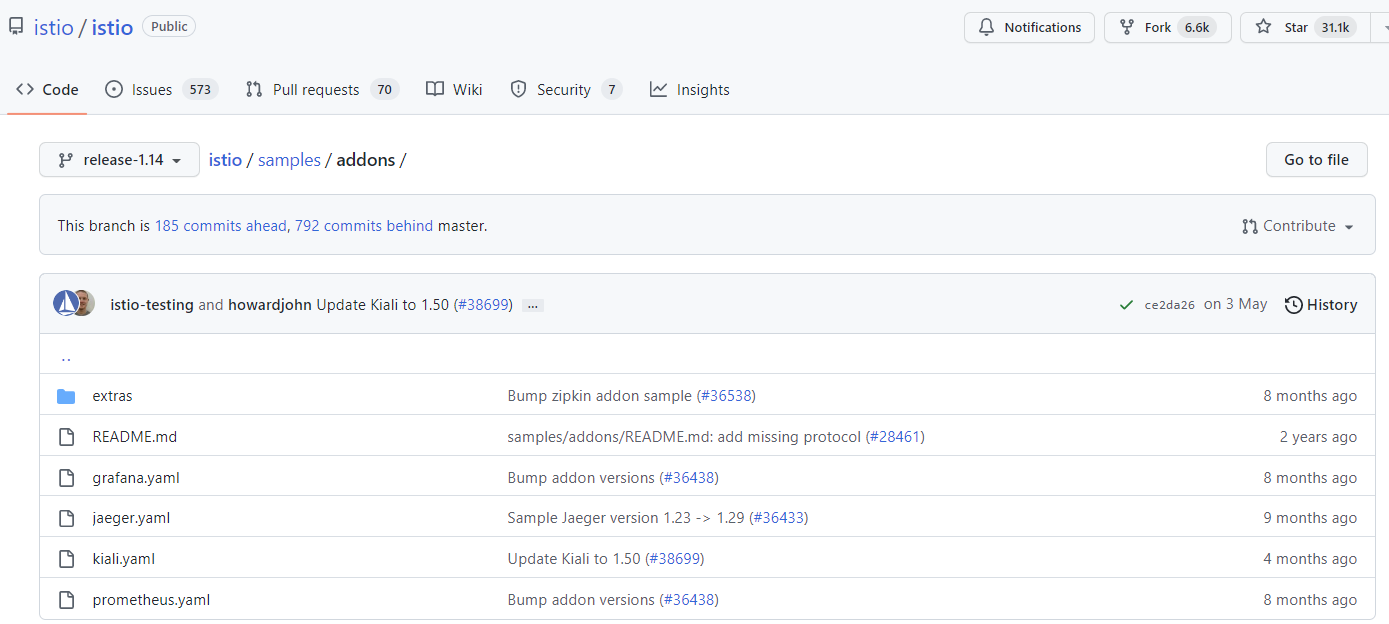Click the star icon in Star button
The height and width of the screenshot is (624, 1389).
coord(1264,28)
